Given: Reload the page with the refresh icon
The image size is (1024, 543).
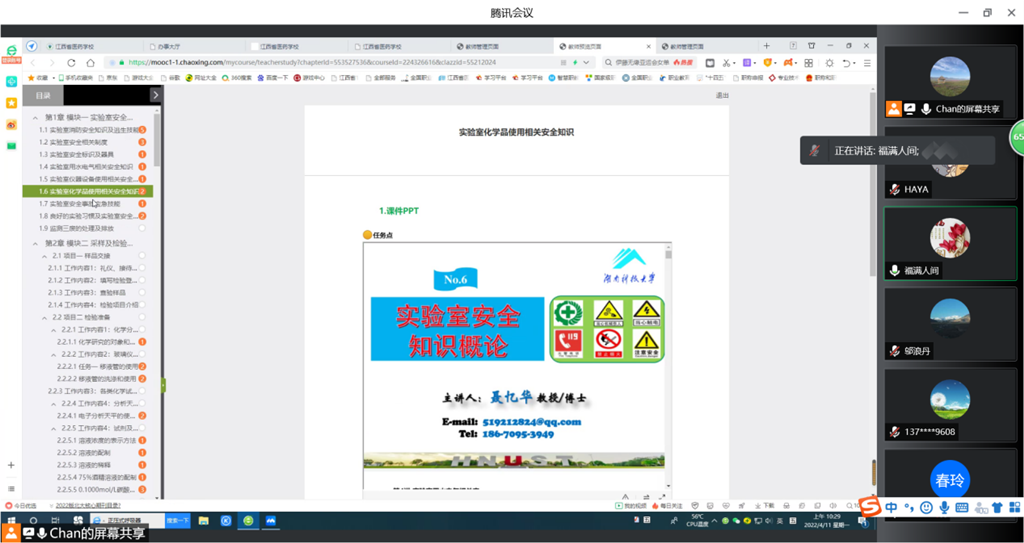Looking at the screenshot, I should tap(71, 63).
